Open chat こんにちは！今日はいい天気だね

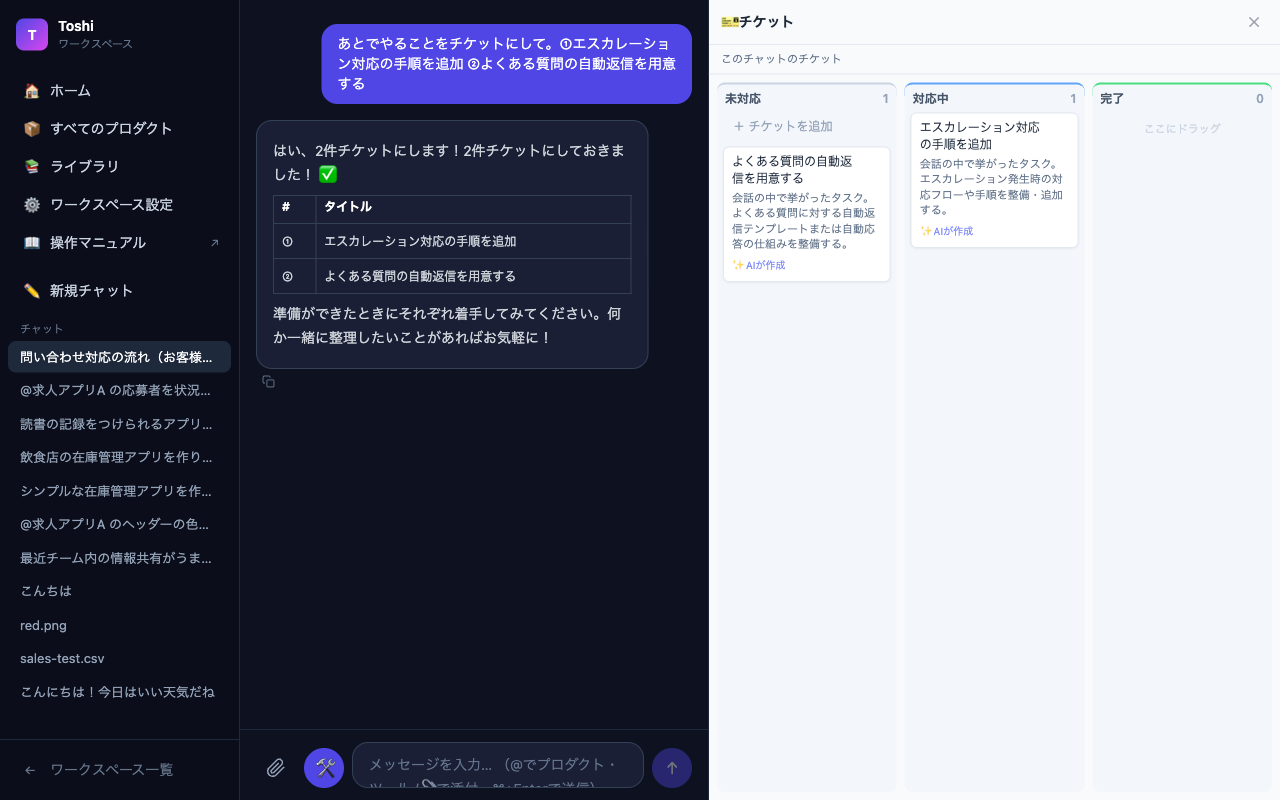point(120,692)
